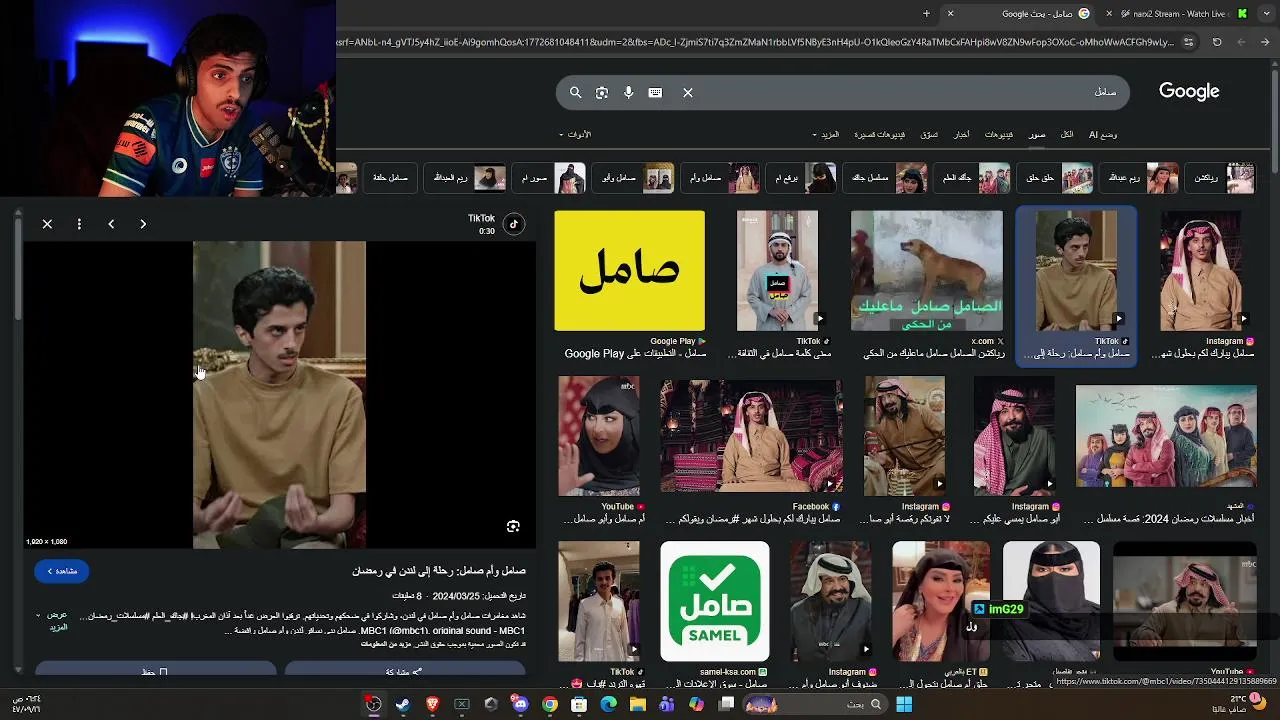Open the brown dog x.com thumbnail

point(927,270)
